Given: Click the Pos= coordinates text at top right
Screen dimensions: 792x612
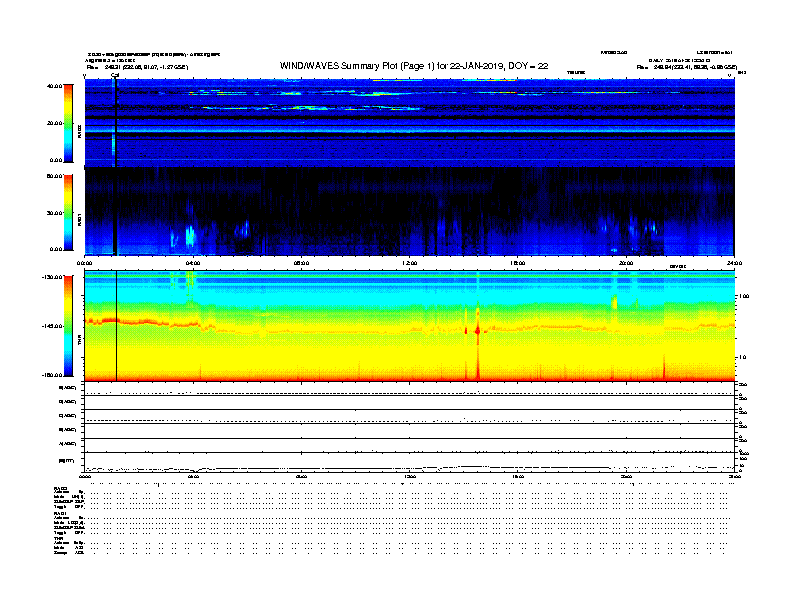Looking at the screenshot, I should coord(686,67).
